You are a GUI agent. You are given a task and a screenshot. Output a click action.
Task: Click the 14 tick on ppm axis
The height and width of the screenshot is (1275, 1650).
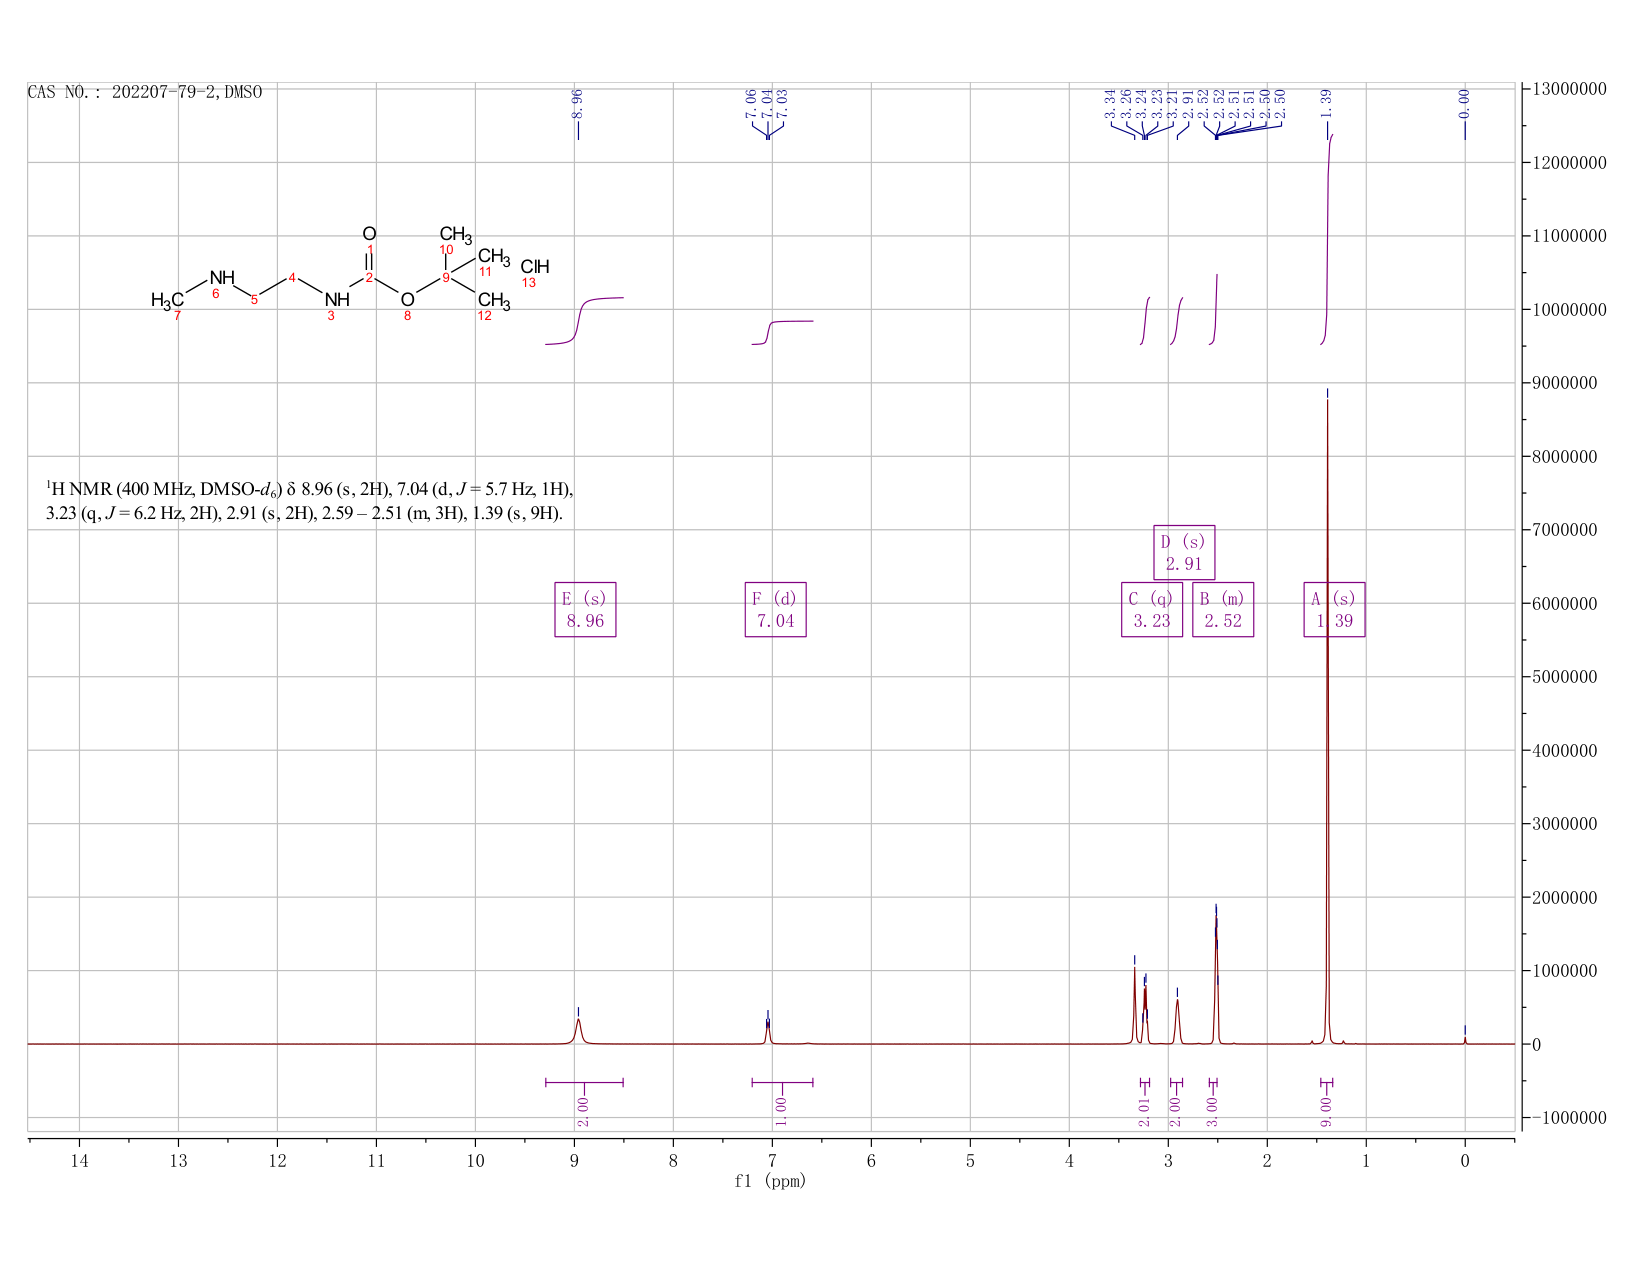coord(79,1160)
